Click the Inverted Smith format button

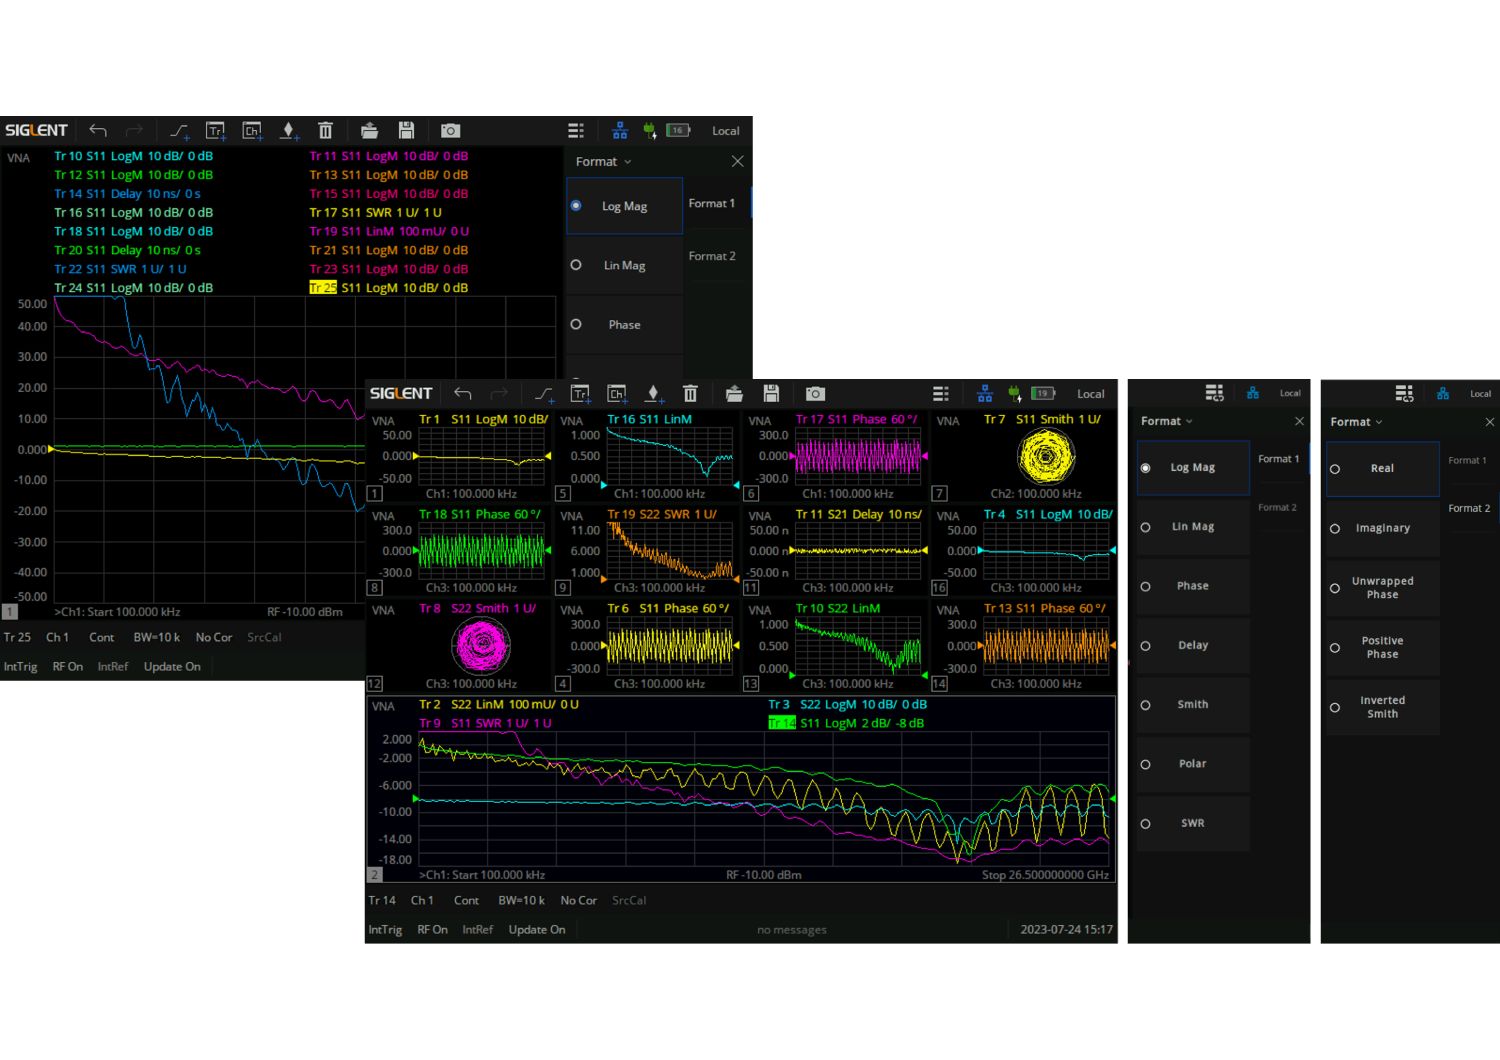[x=1382, y=708]
